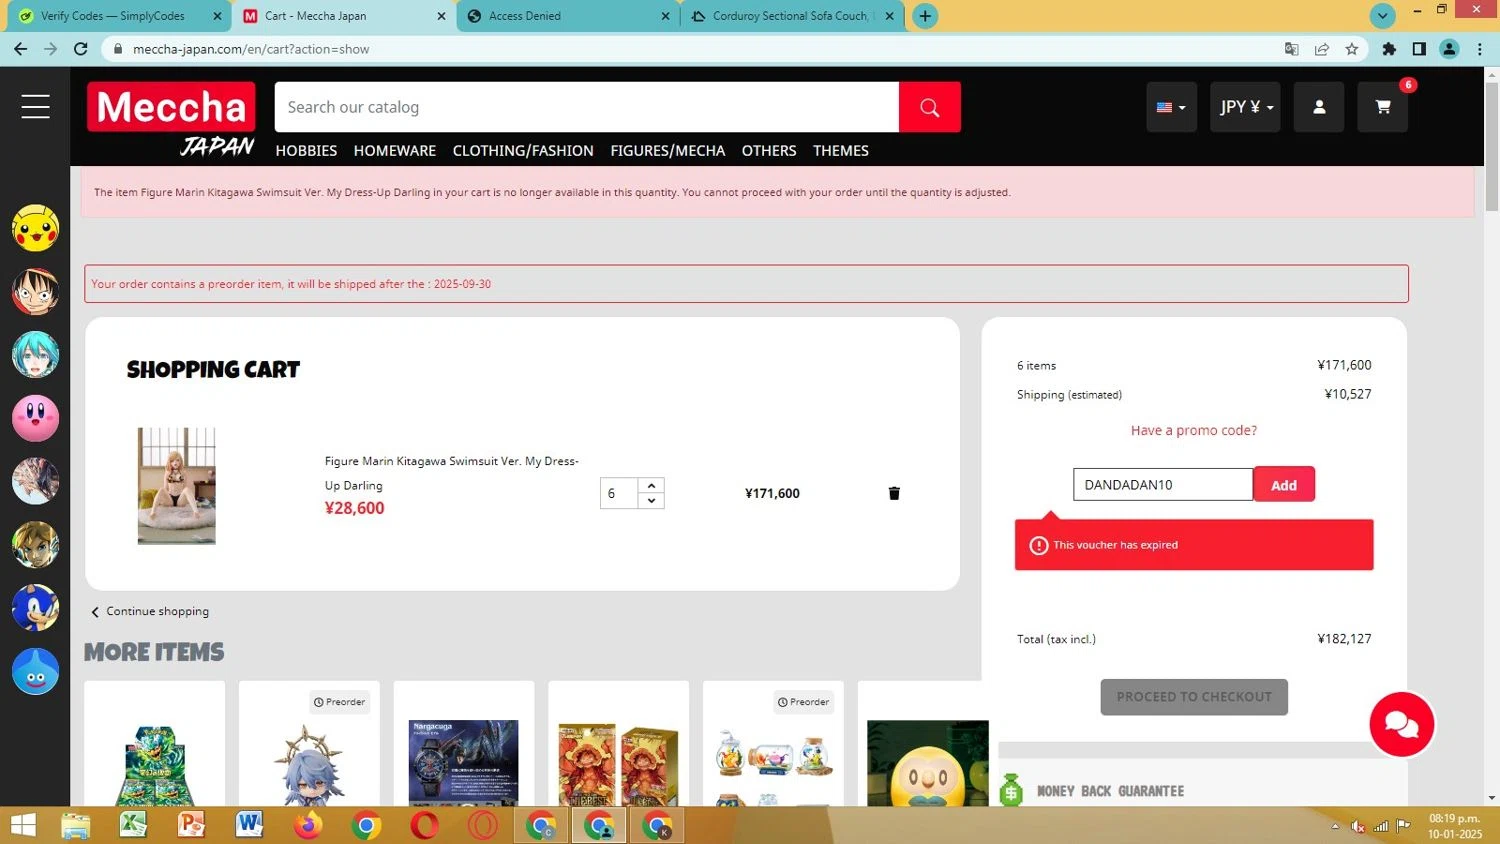Click the translate page icon in address bar
Screen dimensions: 1500x844
(1292, 49)
